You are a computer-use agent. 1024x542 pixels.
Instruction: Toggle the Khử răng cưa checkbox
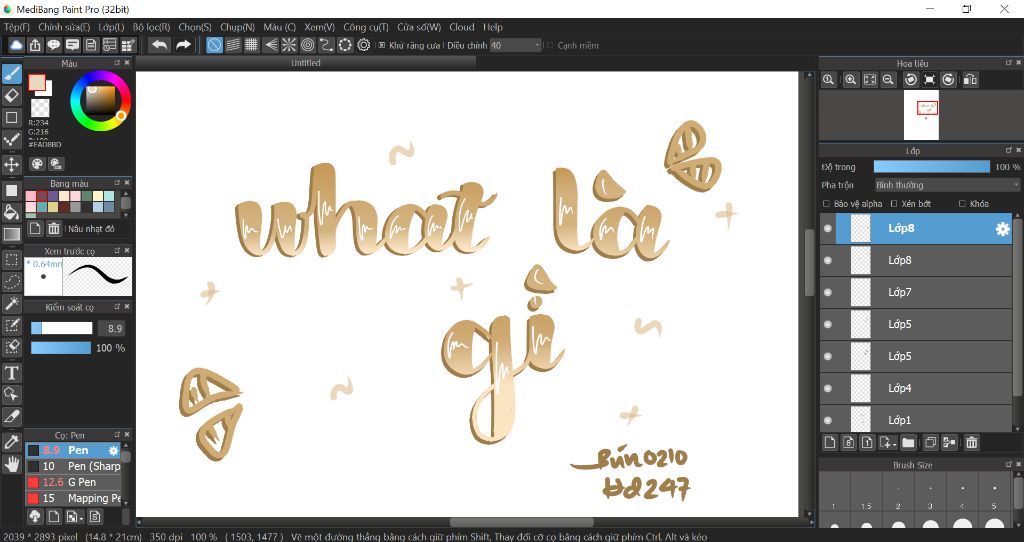click(382, 45)
